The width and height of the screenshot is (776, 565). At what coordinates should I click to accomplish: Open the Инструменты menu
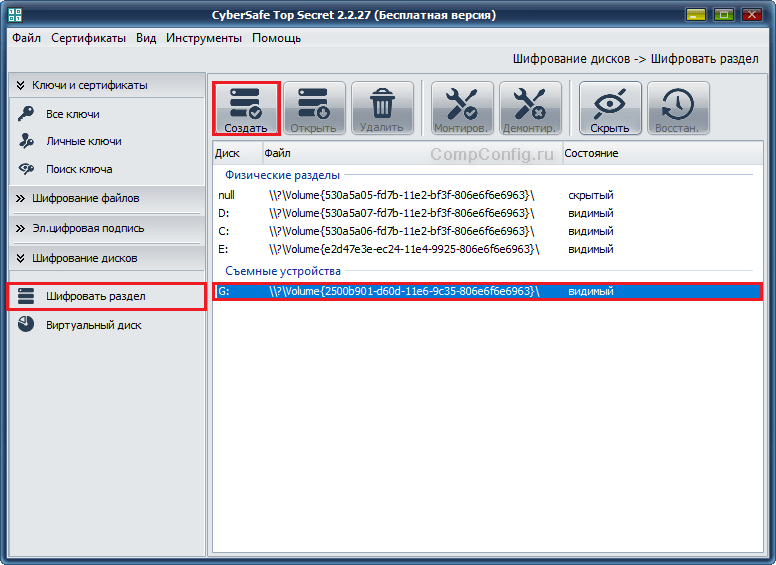204,38
